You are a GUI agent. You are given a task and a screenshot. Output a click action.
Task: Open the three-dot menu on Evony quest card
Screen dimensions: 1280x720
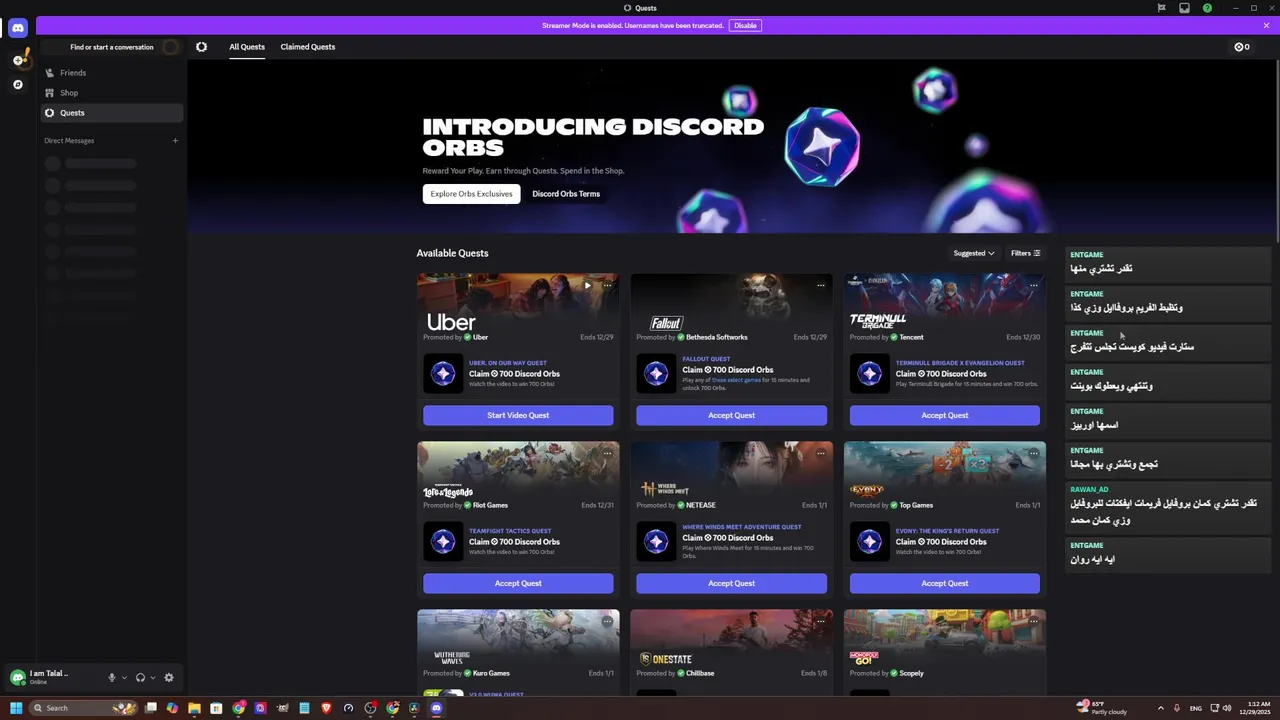[1034, 453]
